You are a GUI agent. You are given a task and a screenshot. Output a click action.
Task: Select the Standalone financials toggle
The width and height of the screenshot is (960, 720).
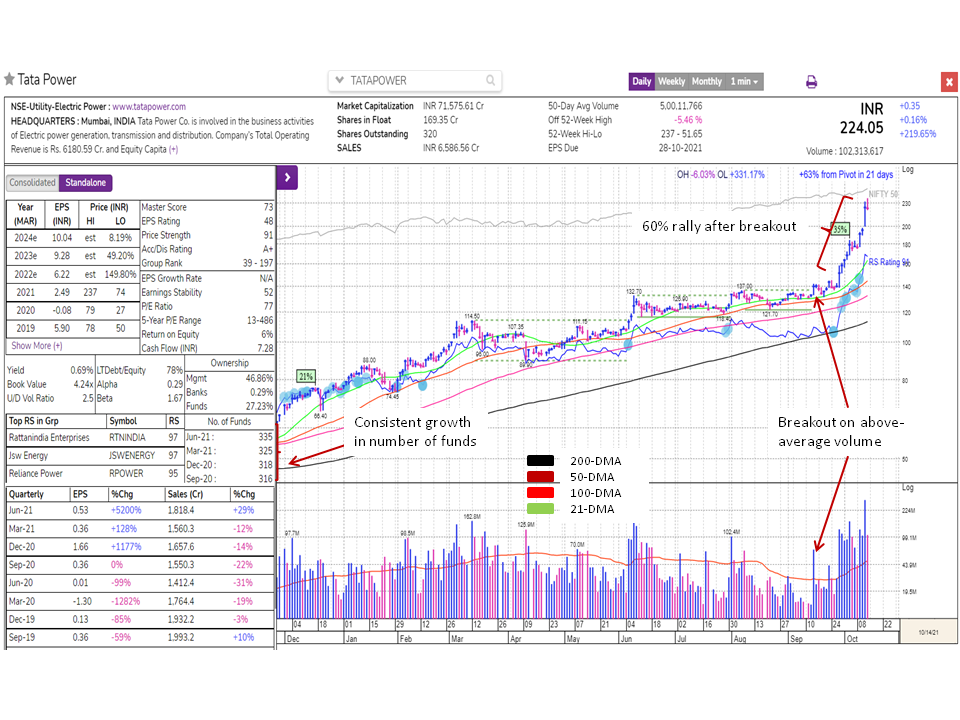pyautogui.click(x=86, y=182)
